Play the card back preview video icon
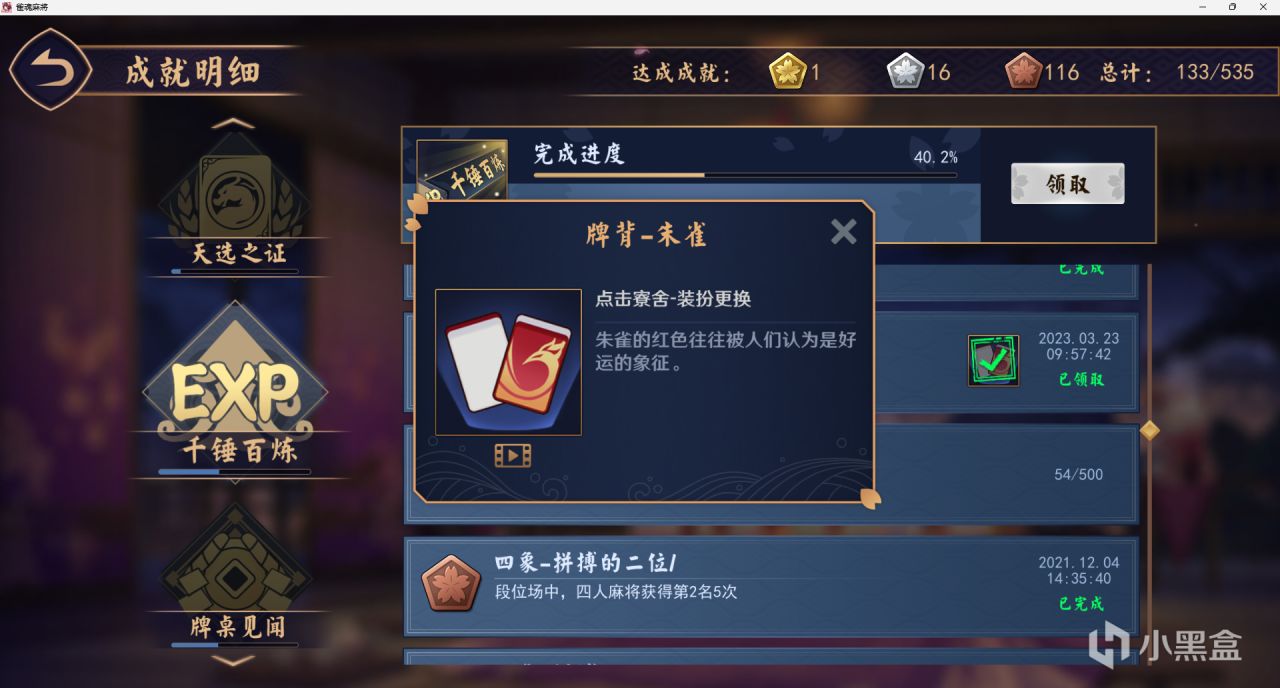Screen dimensions: 1280x688 [x=512, y=456]
